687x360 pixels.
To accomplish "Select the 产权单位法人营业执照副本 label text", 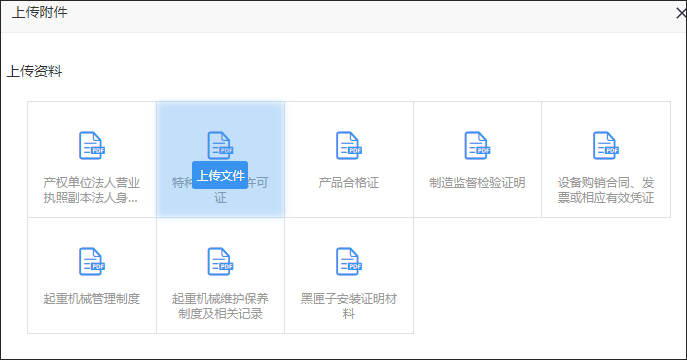I will pyautogui.click(x=92, y=190).
